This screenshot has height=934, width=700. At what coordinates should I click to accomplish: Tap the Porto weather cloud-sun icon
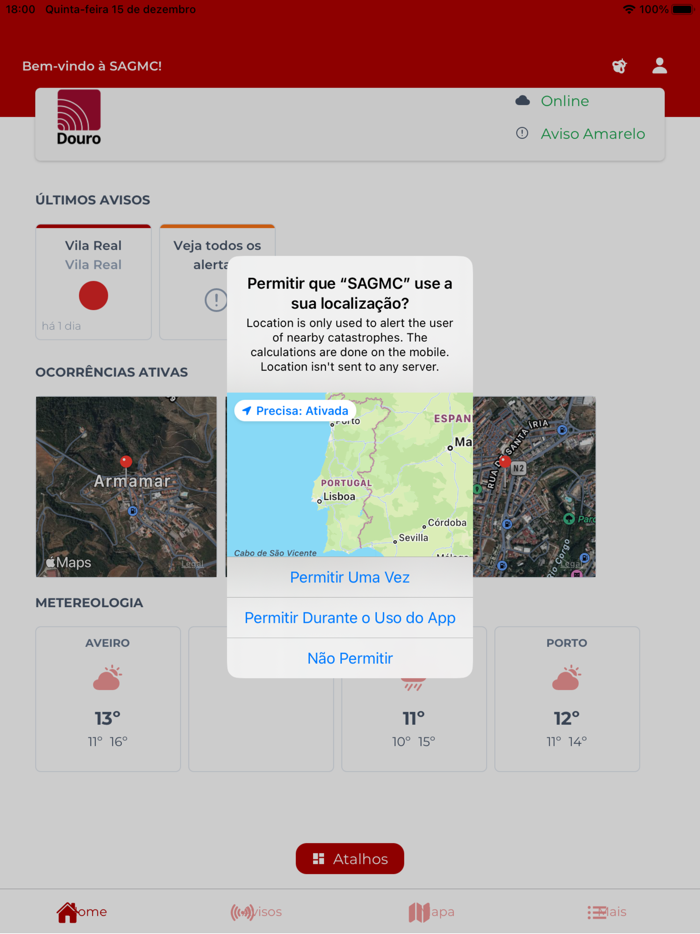click(x=567, y=678)
